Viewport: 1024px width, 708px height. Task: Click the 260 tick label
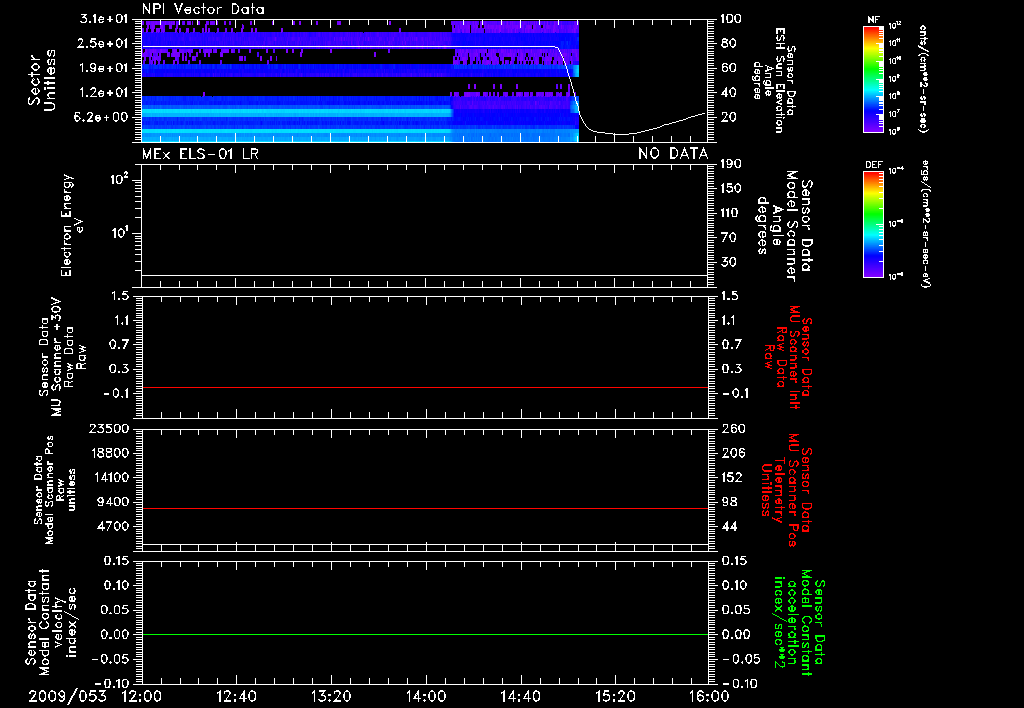(x=731, y=428)
